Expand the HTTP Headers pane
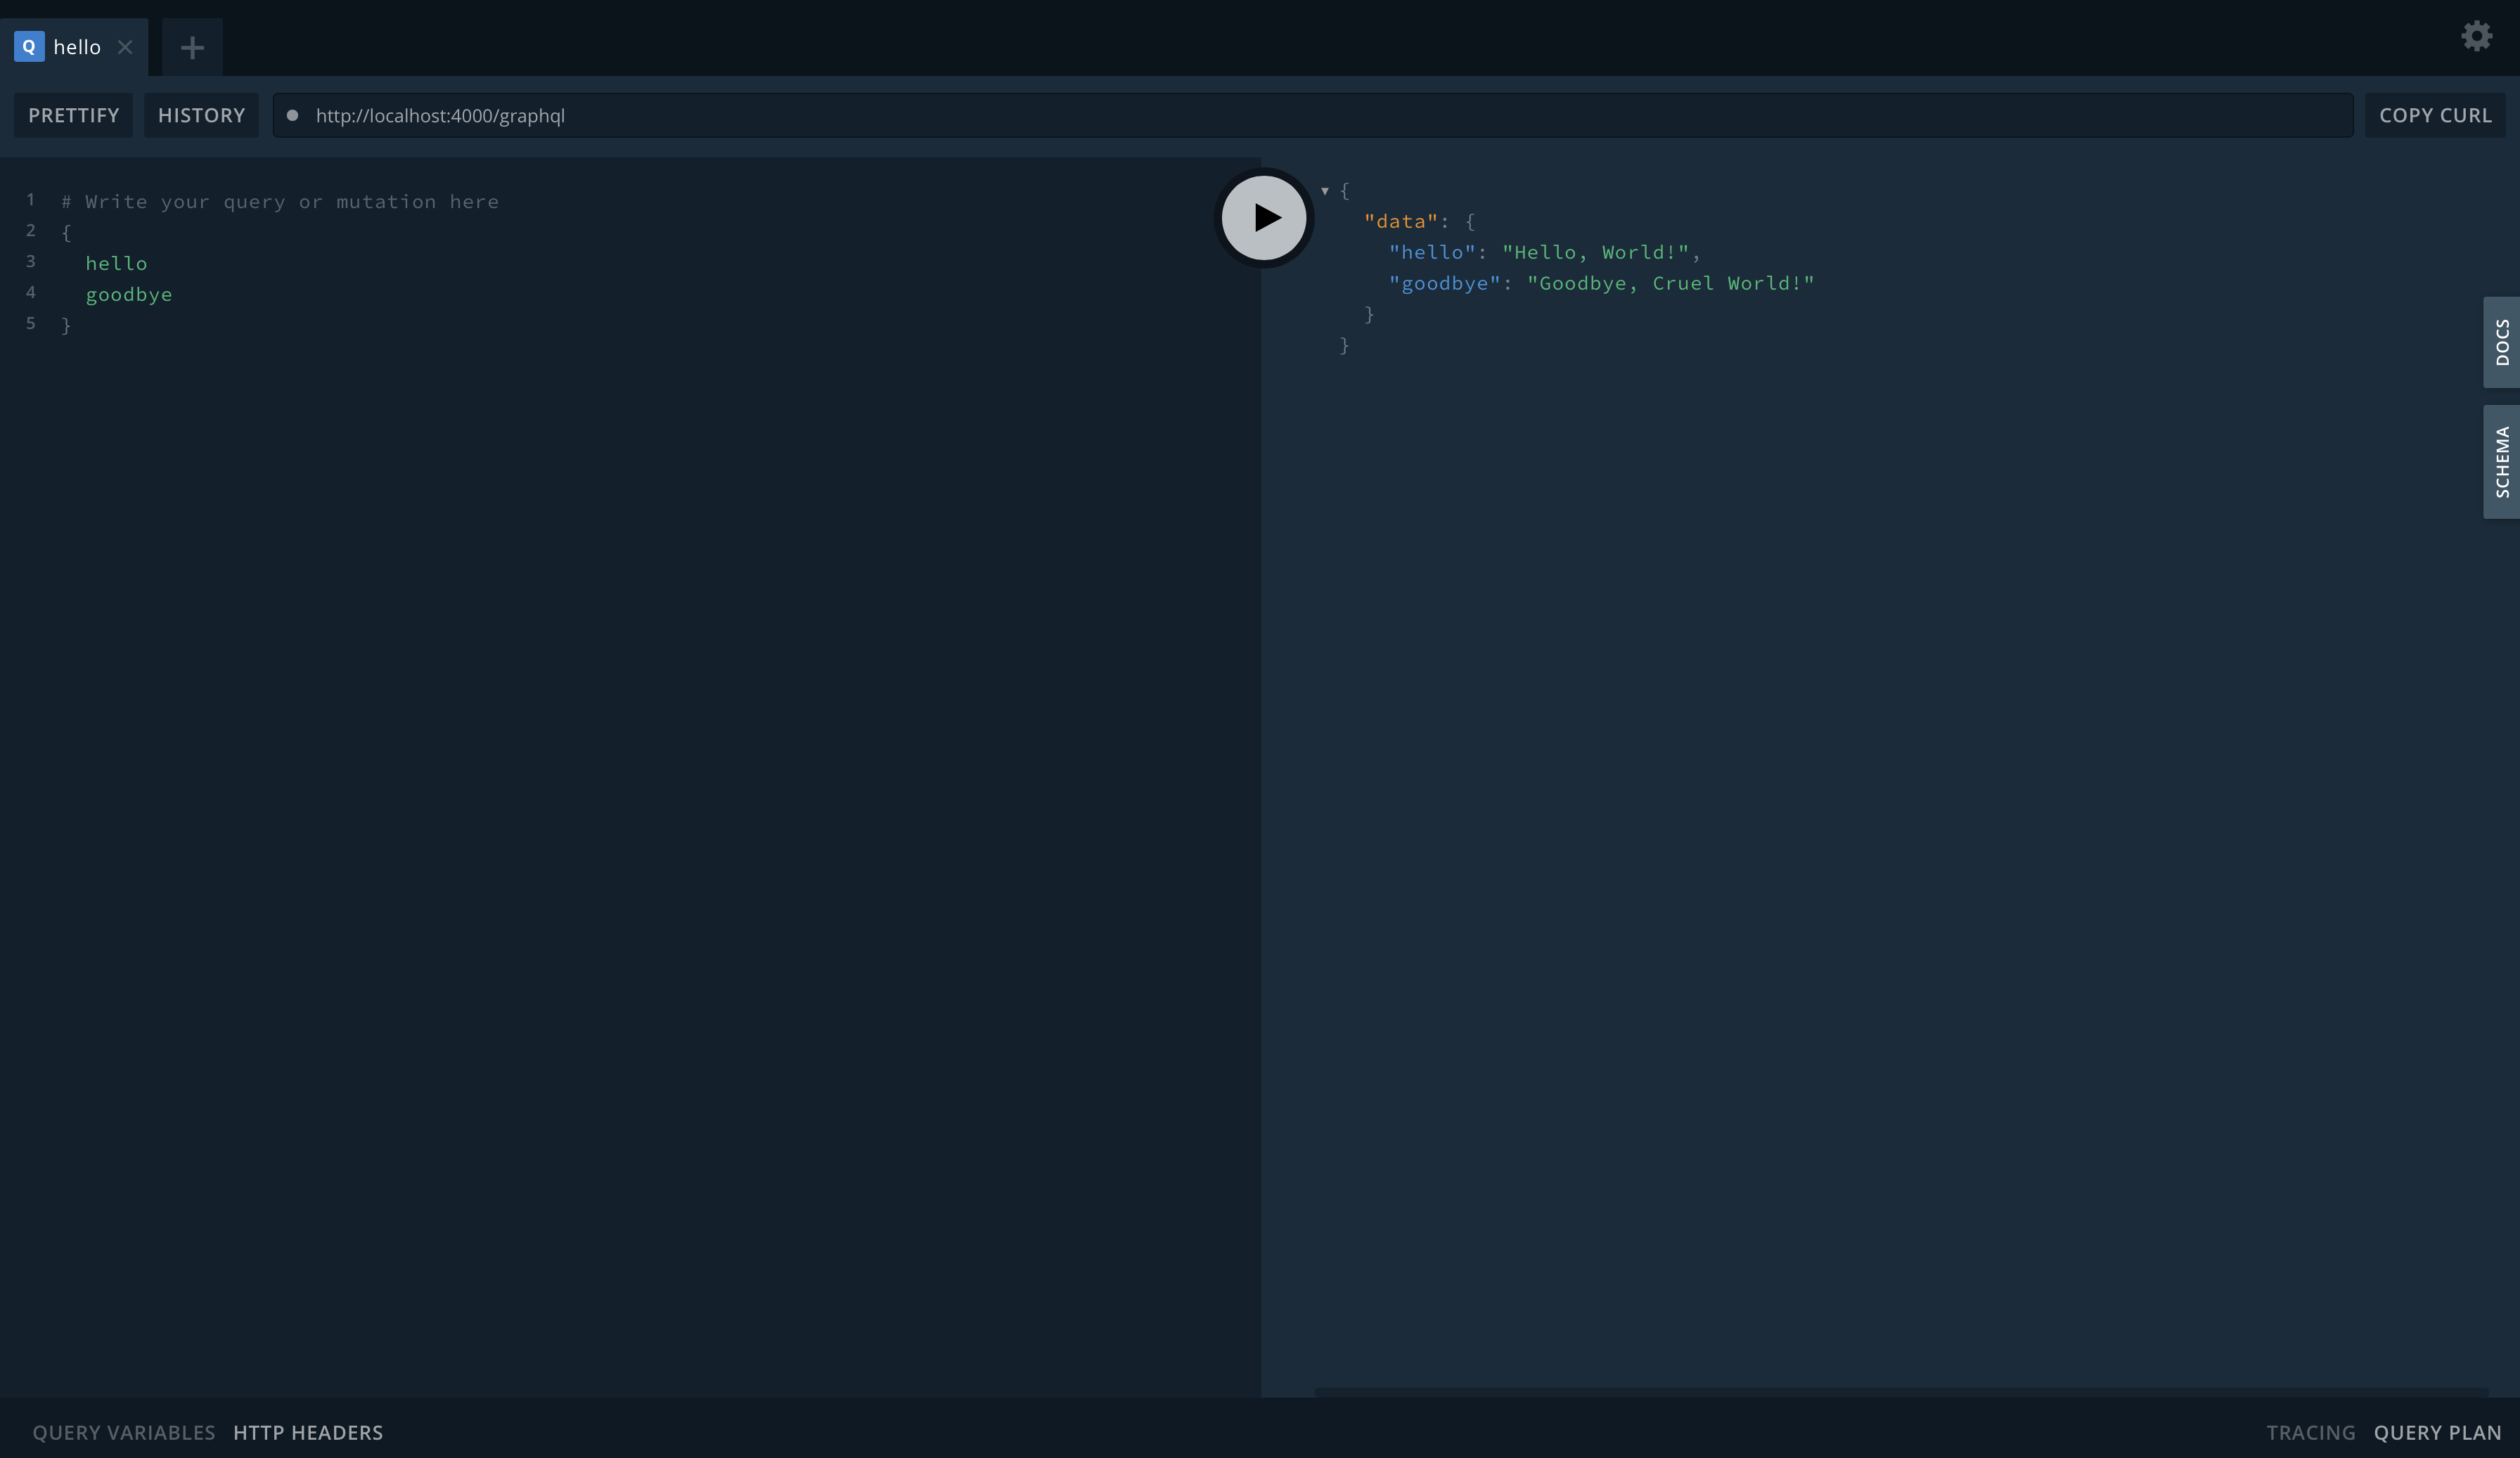The height and width of the screenshot is (1458, 2520). pos(308,1432)
